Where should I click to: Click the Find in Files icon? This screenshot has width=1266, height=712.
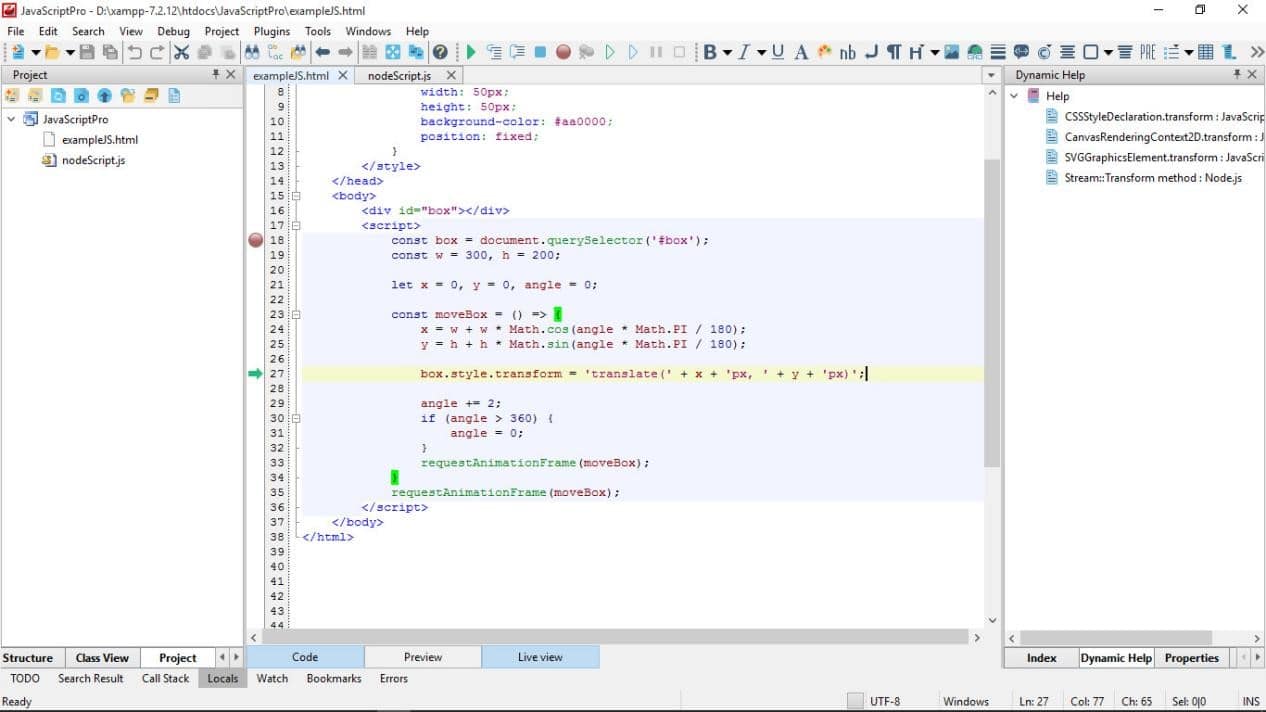(x=299, y=52)
